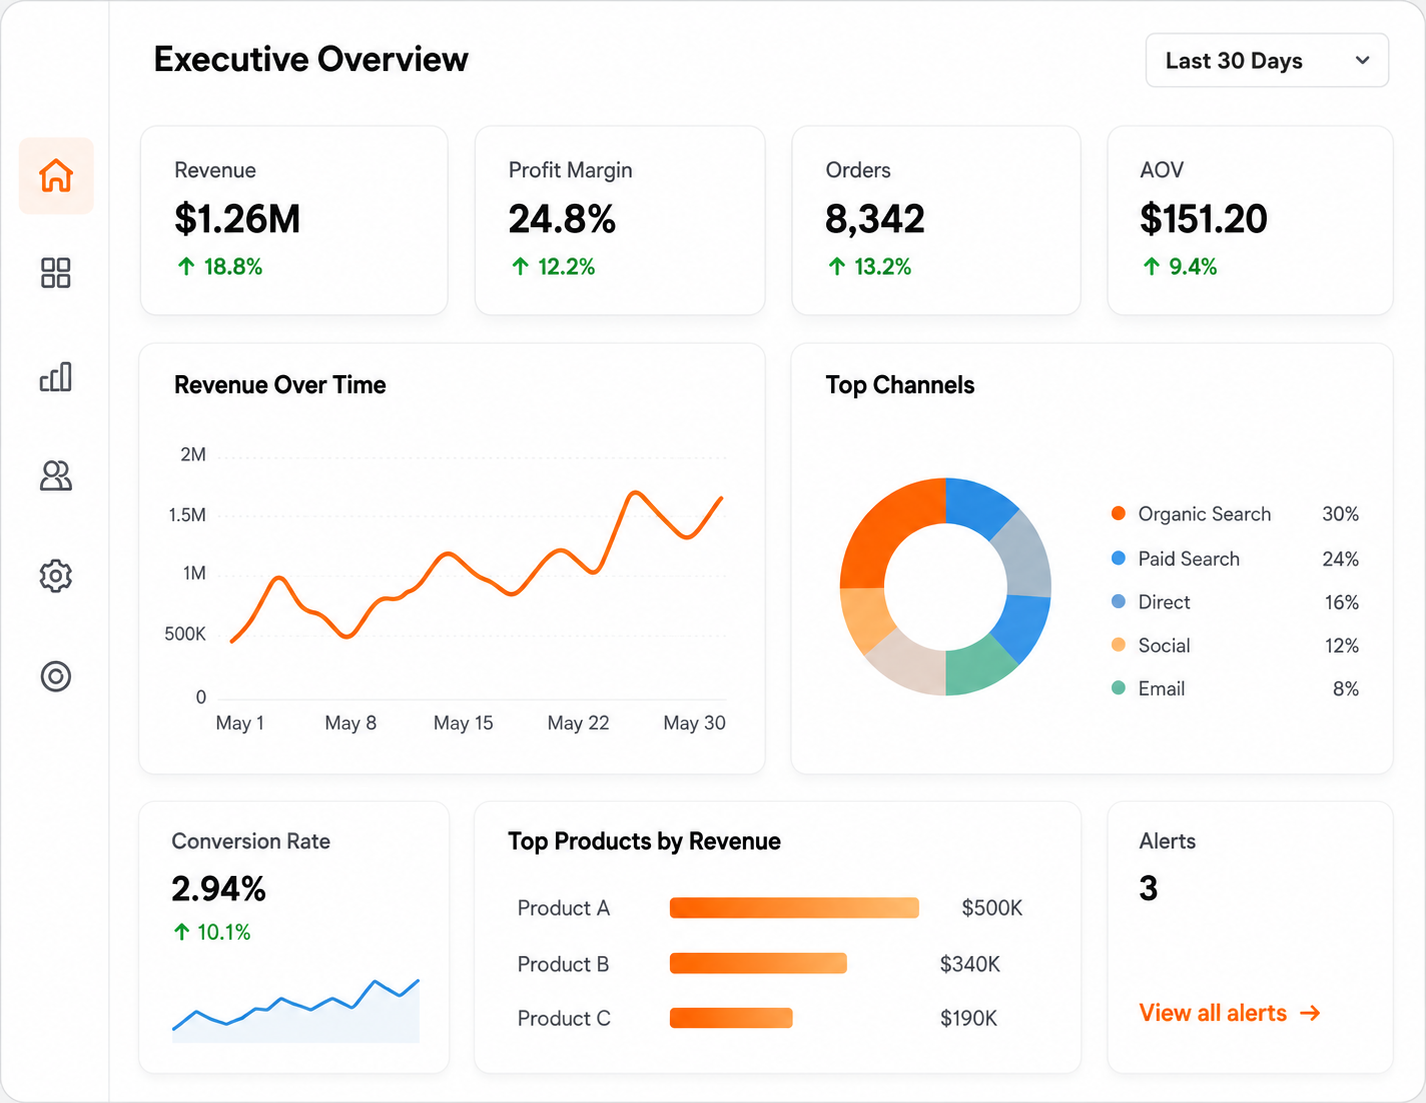Click the chevron in the date range selector
The image size is (1426, 1103).
(1362, 60)
